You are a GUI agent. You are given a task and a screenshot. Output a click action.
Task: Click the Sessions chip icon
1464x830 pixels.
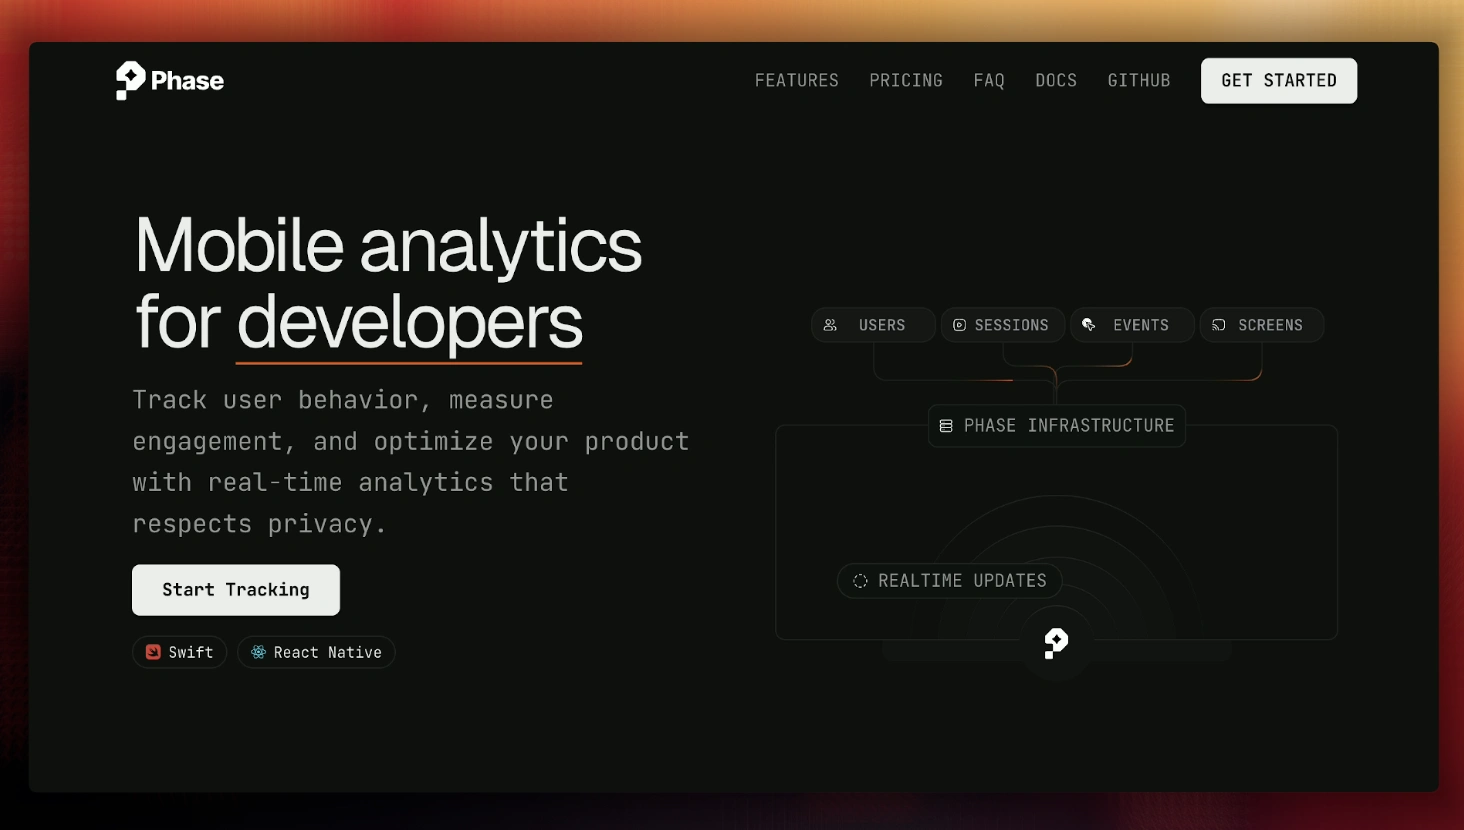(x=959, y=325)
